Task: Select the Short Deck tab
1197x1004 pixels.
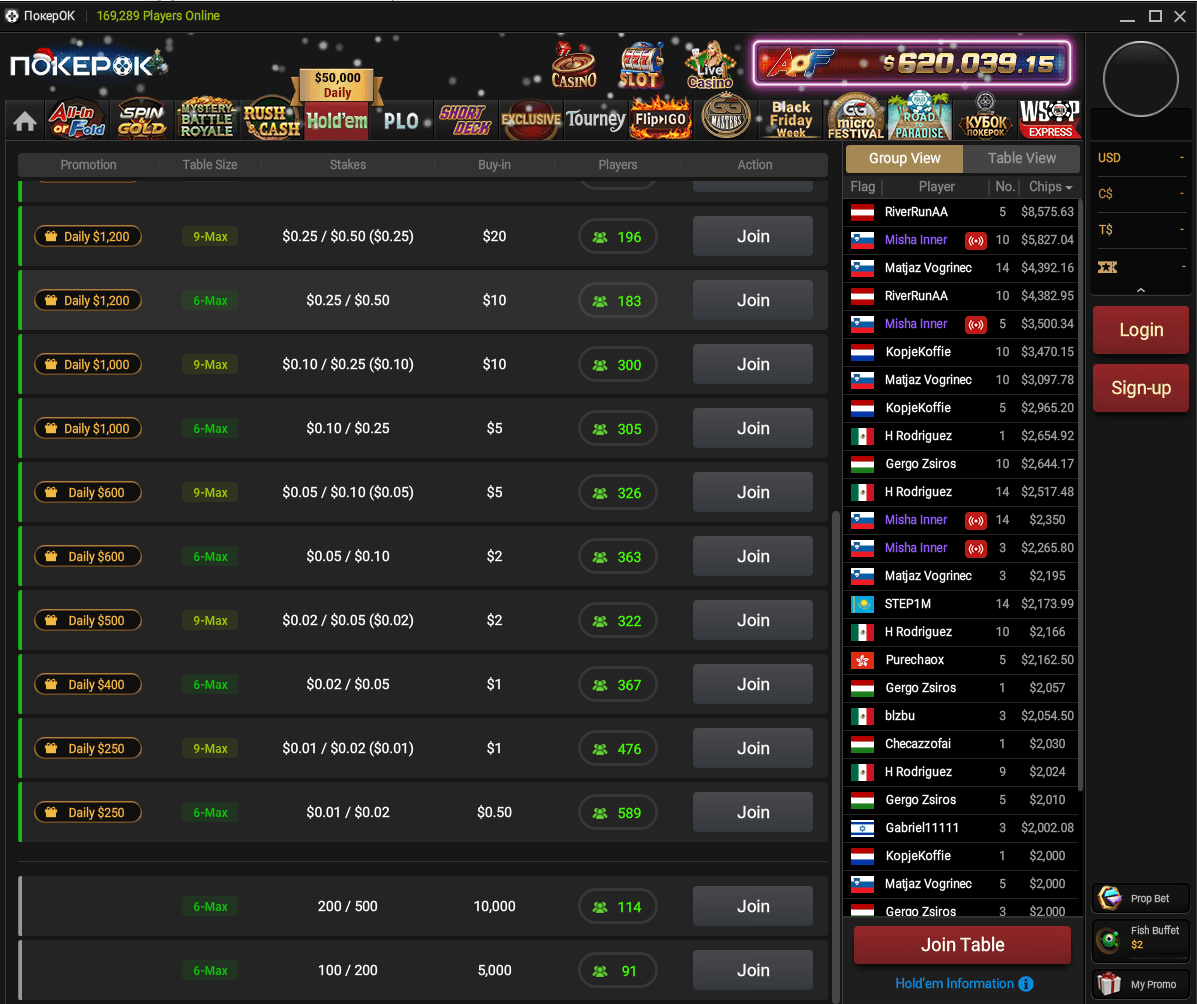Action: click(x=465, y=120)
